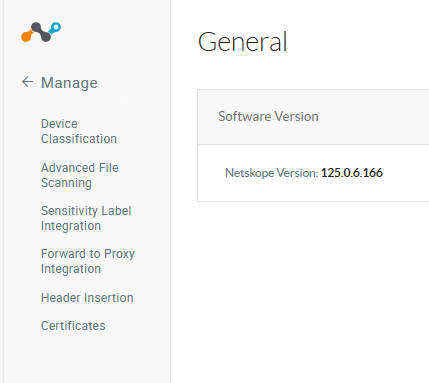Viewport: 429px width, 383px height.
Task: Select Sensitivity Label Integration
Action: point(86,218)
